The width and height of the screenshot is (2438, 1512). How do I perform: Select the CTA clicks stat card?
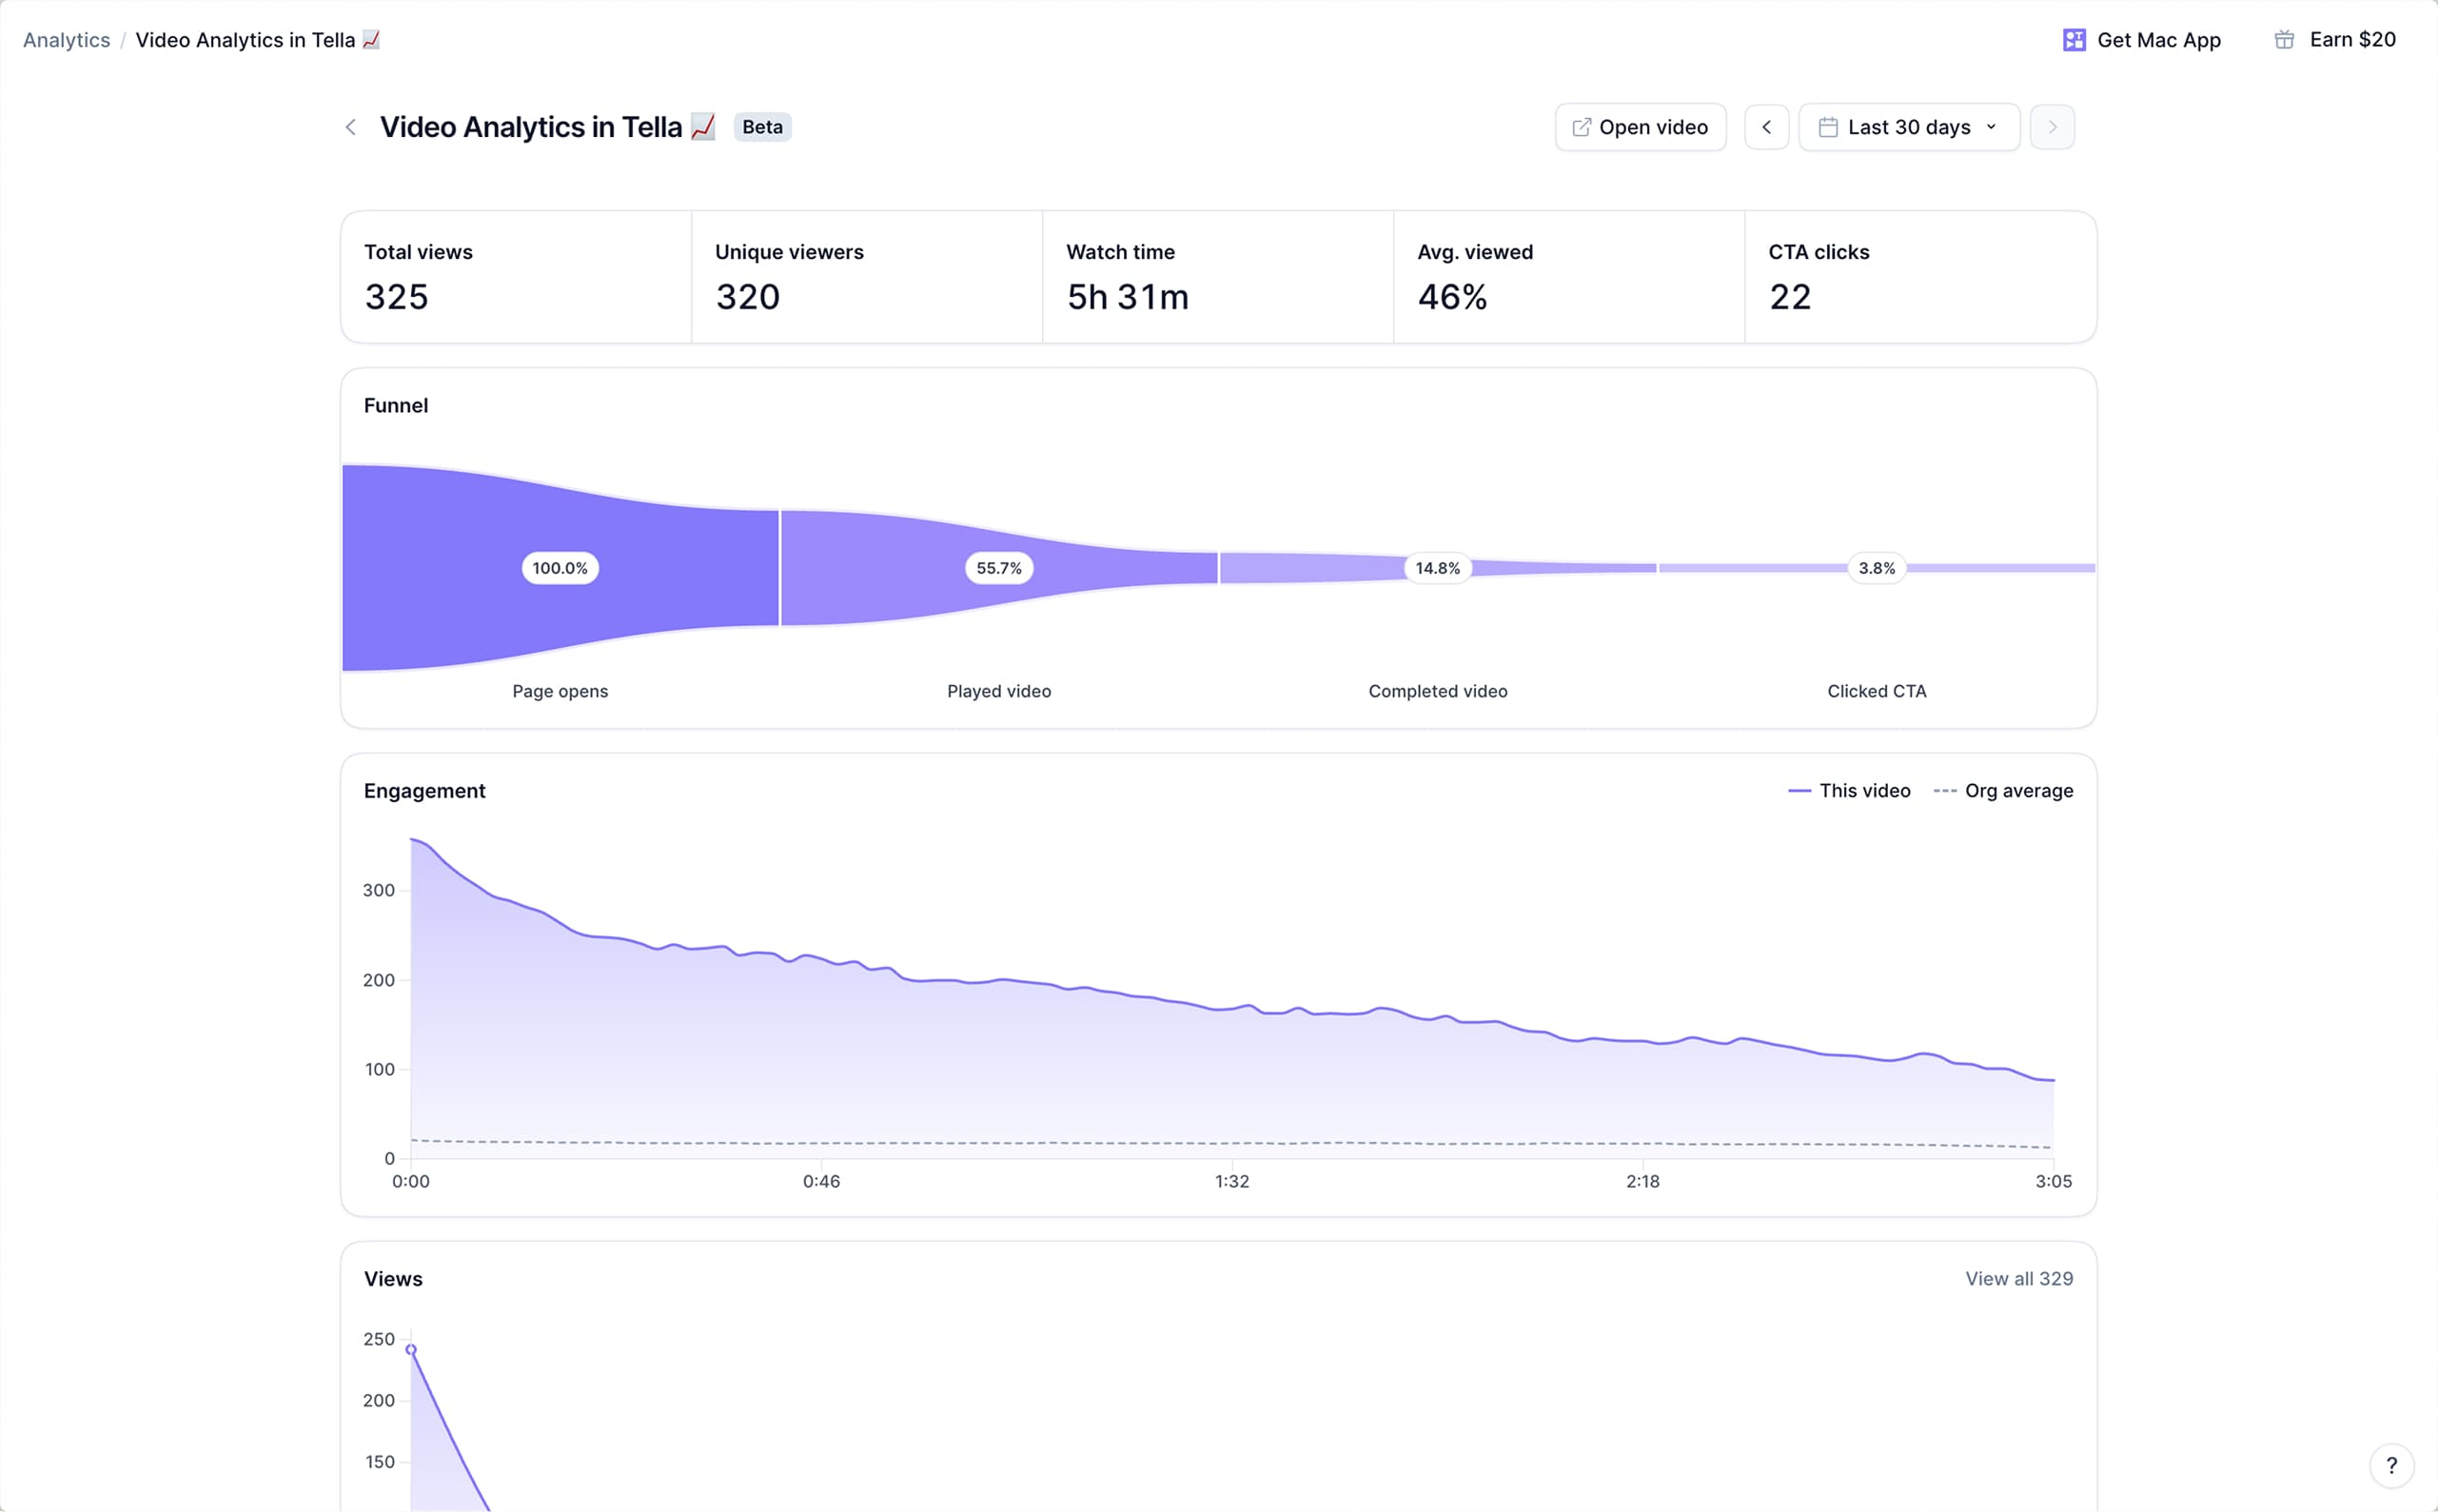point(1919,277)
